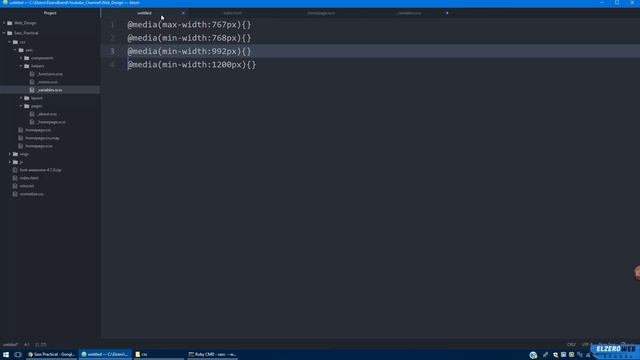Collapse the sass folder chevron
The image size is (640, 360).
click(16, 50)
